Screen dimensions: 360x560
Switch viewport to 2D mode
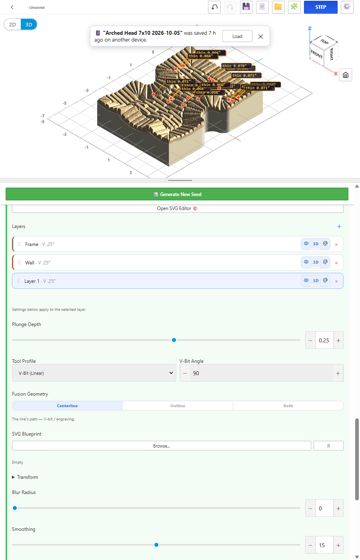tap(12, 25)
